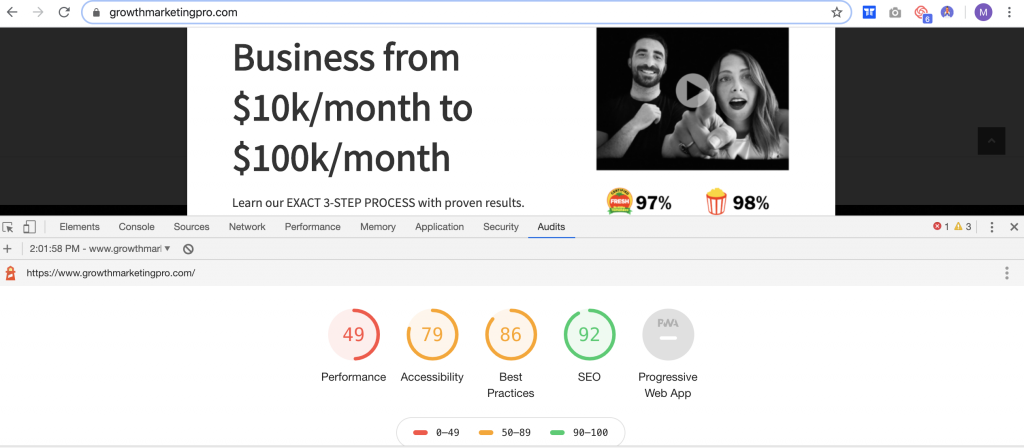Image resolution: width=1024 pixels, height=448 pixels.
Task: Click the browser reload icon
Action: (64, 12)
